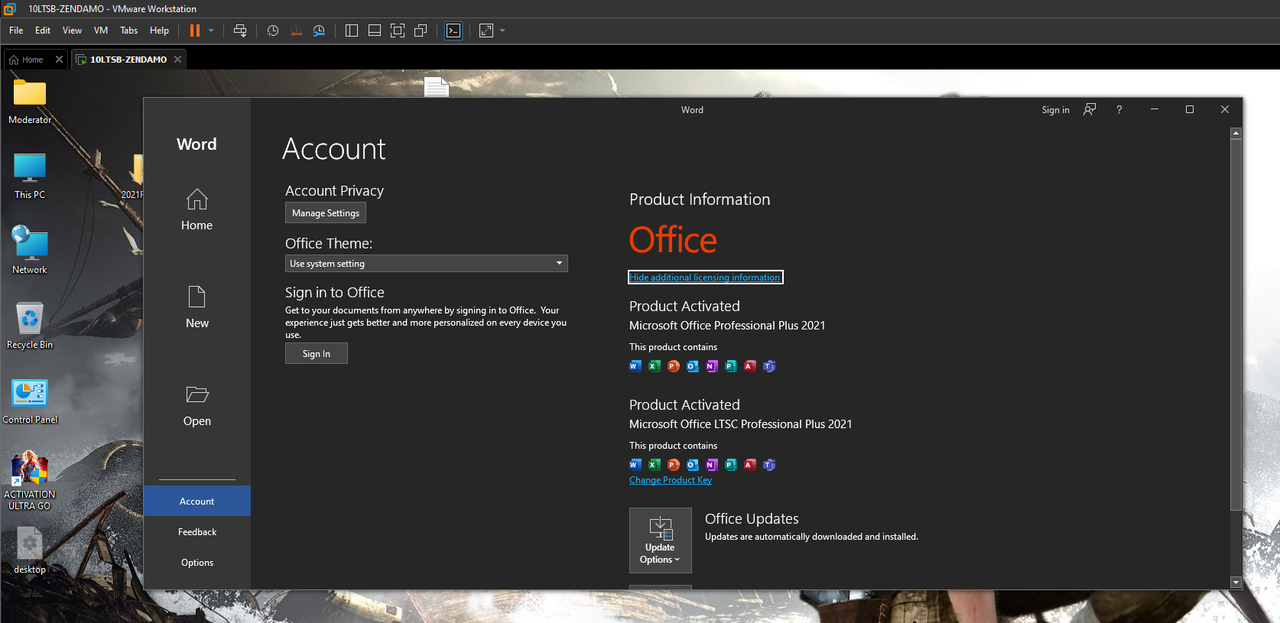Close the VMware Home tab
This screenshot has width=1280, height=623.
59,60
